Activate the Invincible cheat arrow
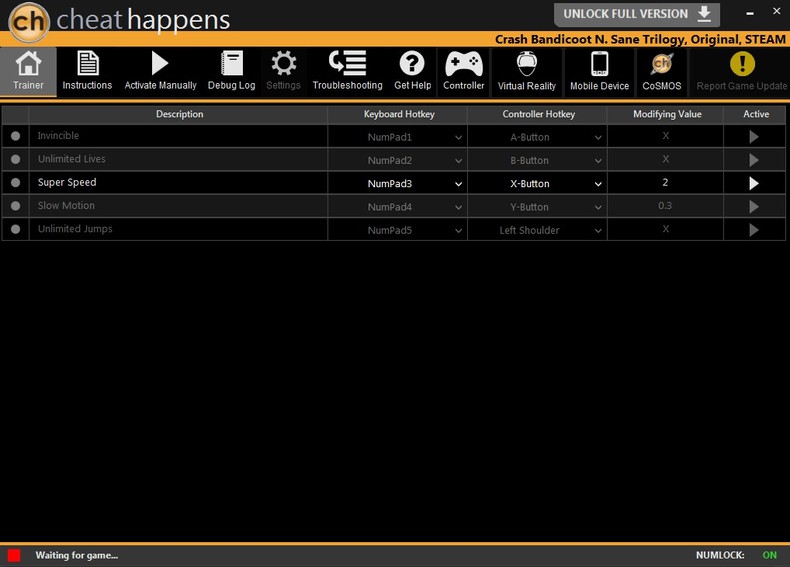This screenshot has height=567, width=790. point(754,137)
